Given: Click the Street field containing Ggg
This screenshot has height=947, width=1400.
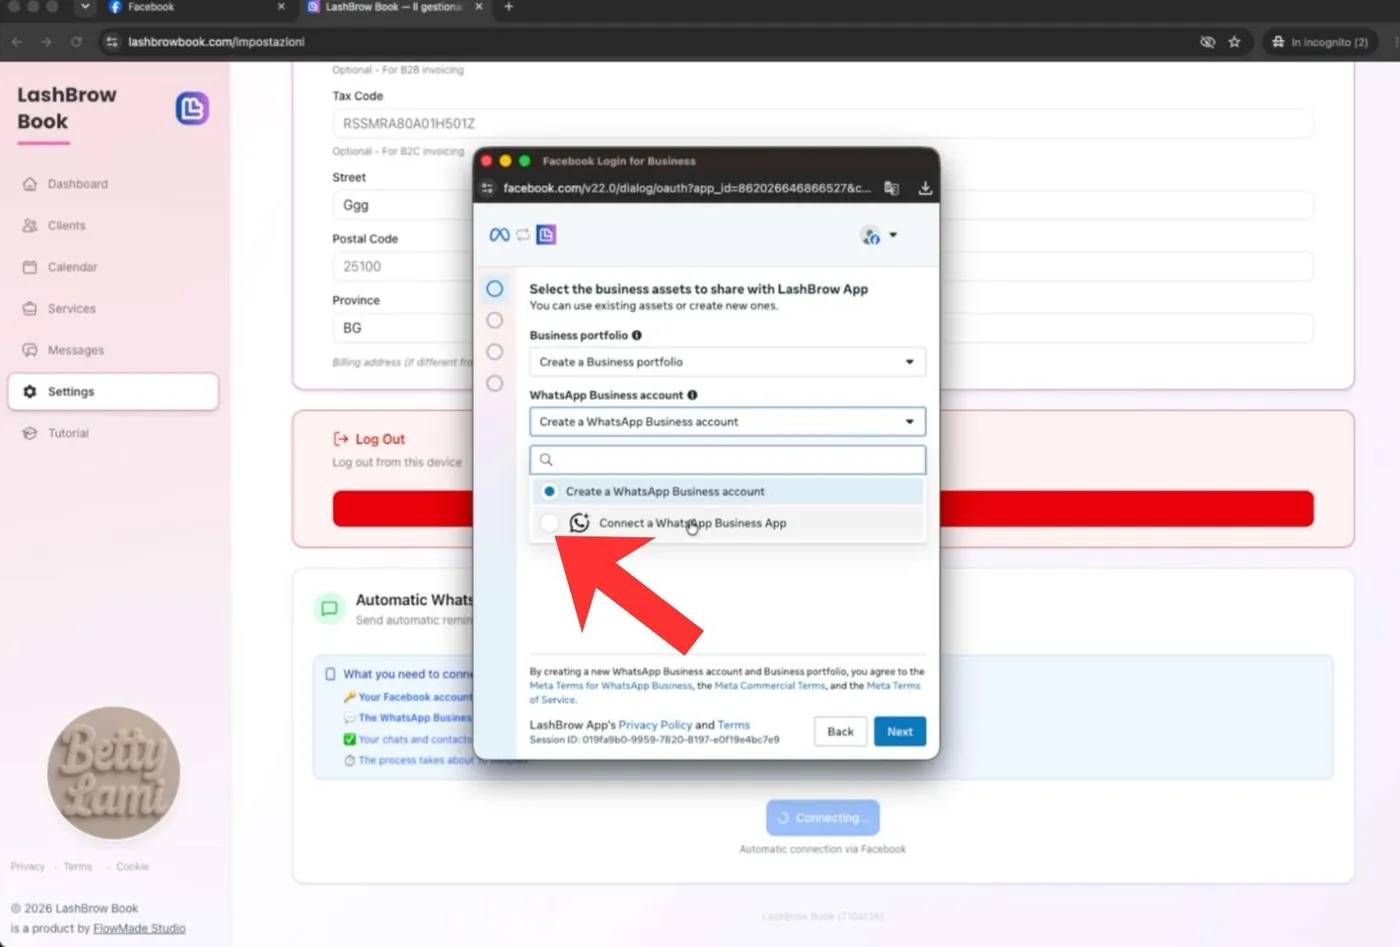Looking at the screenshot, I should point(822,205).
